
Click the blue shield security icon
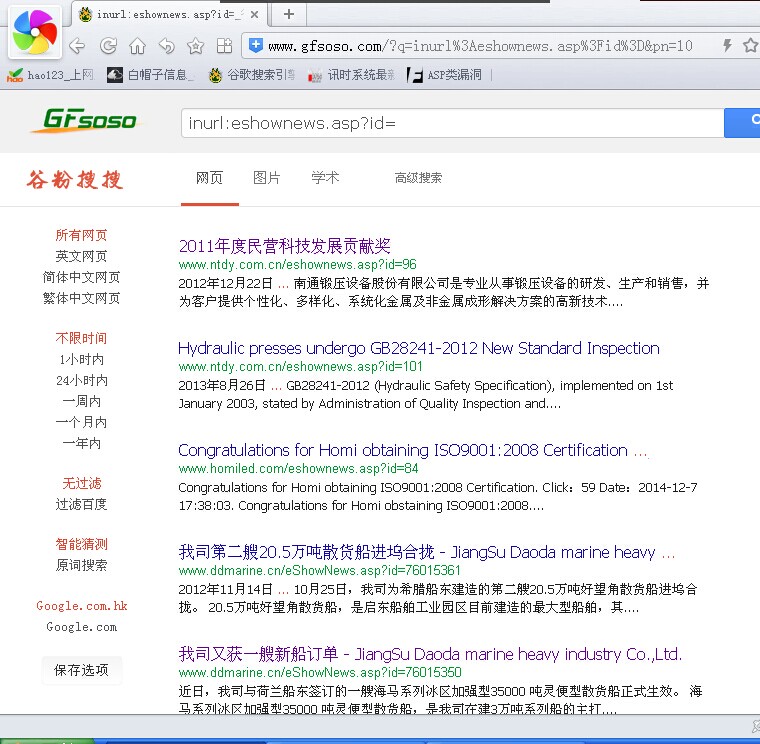[x=255, y=46]
